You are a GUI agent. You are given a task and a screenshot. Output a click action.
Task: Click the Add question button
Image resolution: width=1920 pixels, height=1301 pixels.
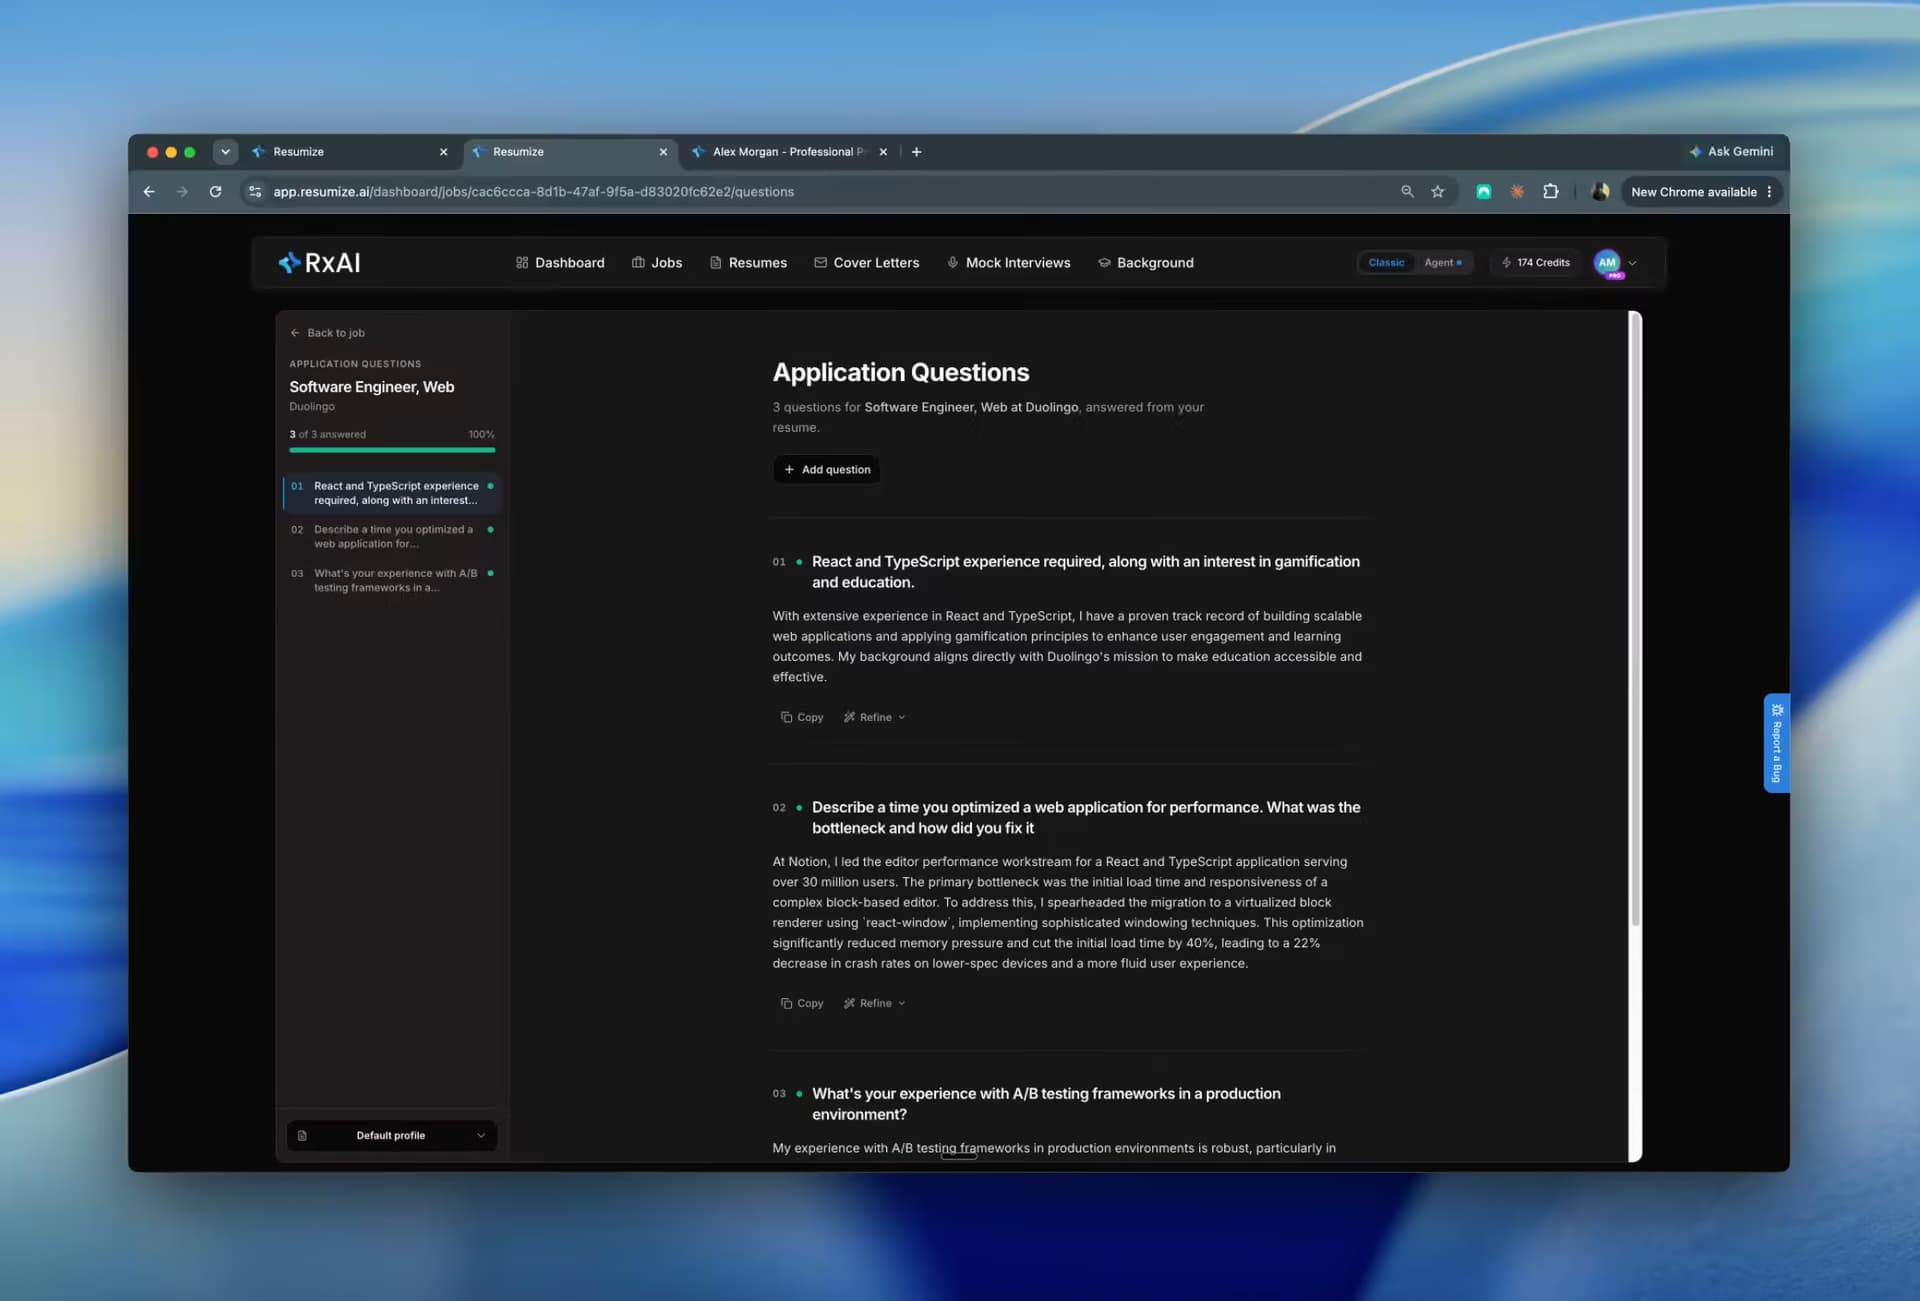click(826, 470)
